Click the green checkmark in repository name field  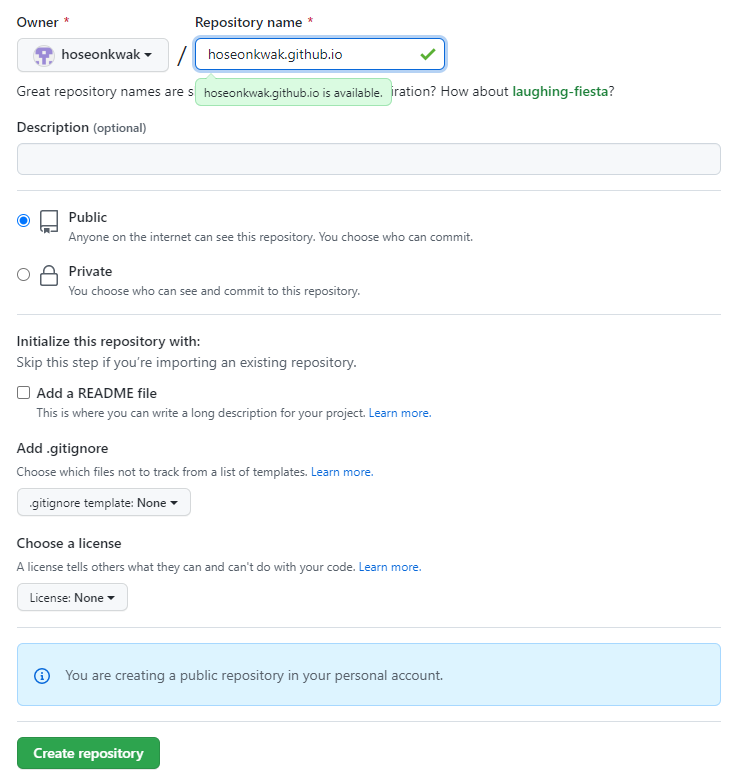[x=428, y=54]
